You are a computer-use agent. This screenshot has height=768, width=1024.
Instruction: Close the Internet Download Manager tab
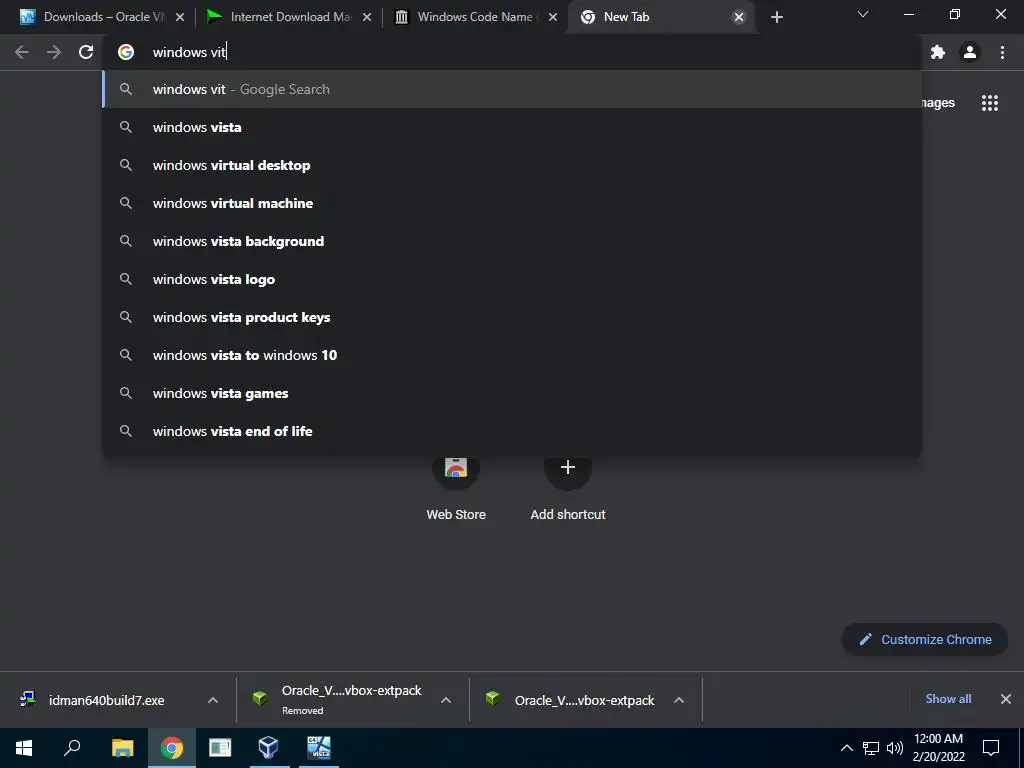[367, 17]
